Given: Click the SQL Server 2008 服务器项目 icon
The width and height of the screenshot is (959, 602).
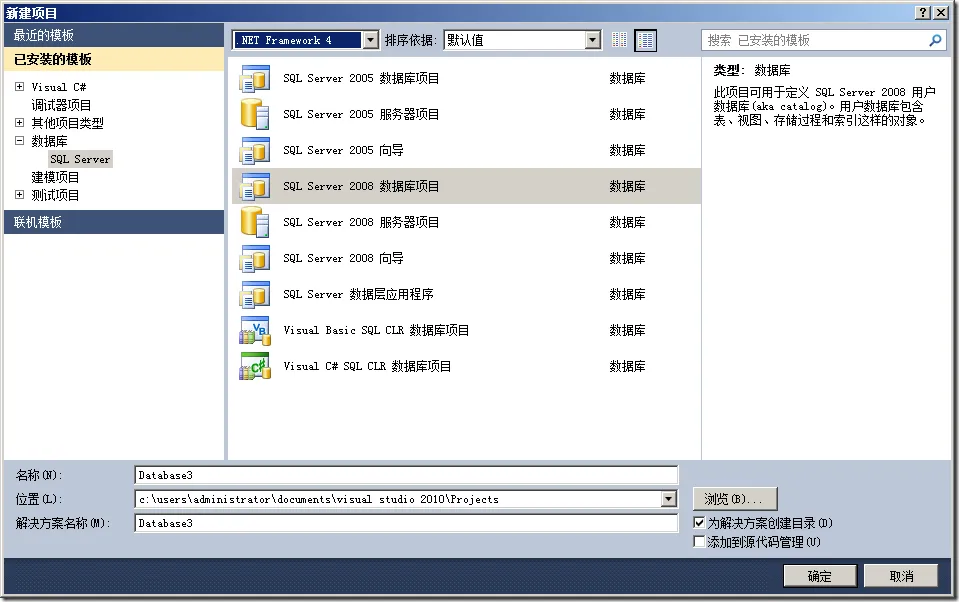Looking at the screenshot, I should click(255, 222).
